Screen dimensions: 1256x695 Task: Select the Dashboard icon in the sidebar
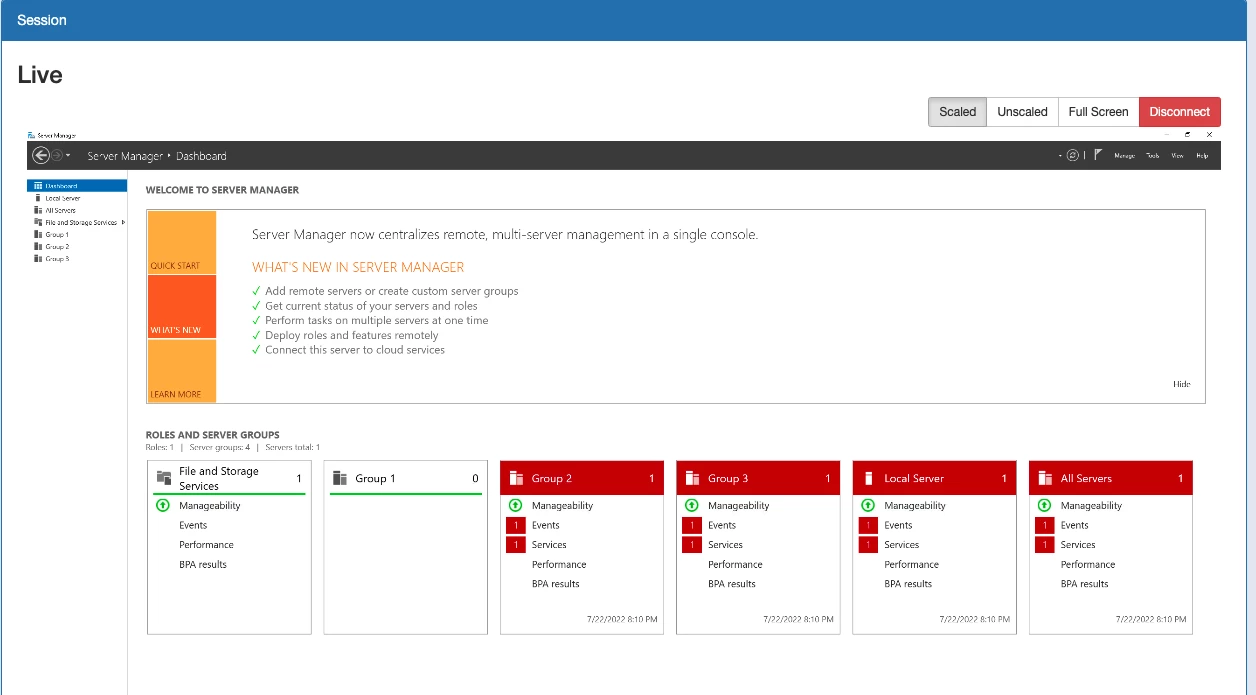[x=38, y=185]
